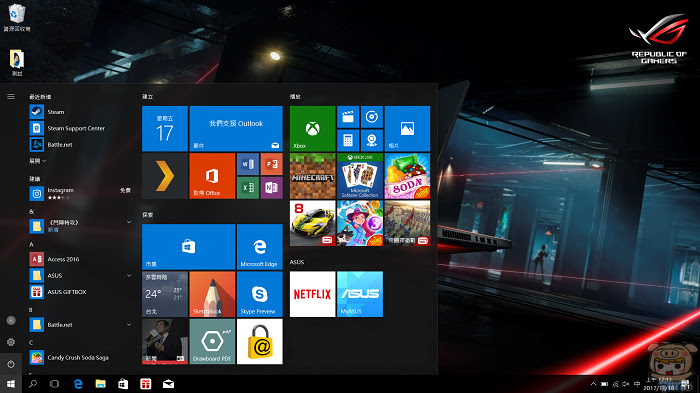Image resolution: width=700 pixels, height=393 pixels.
Task: Open the Asphalt 8 racing game tile
Action: click(x=312, y=223)
